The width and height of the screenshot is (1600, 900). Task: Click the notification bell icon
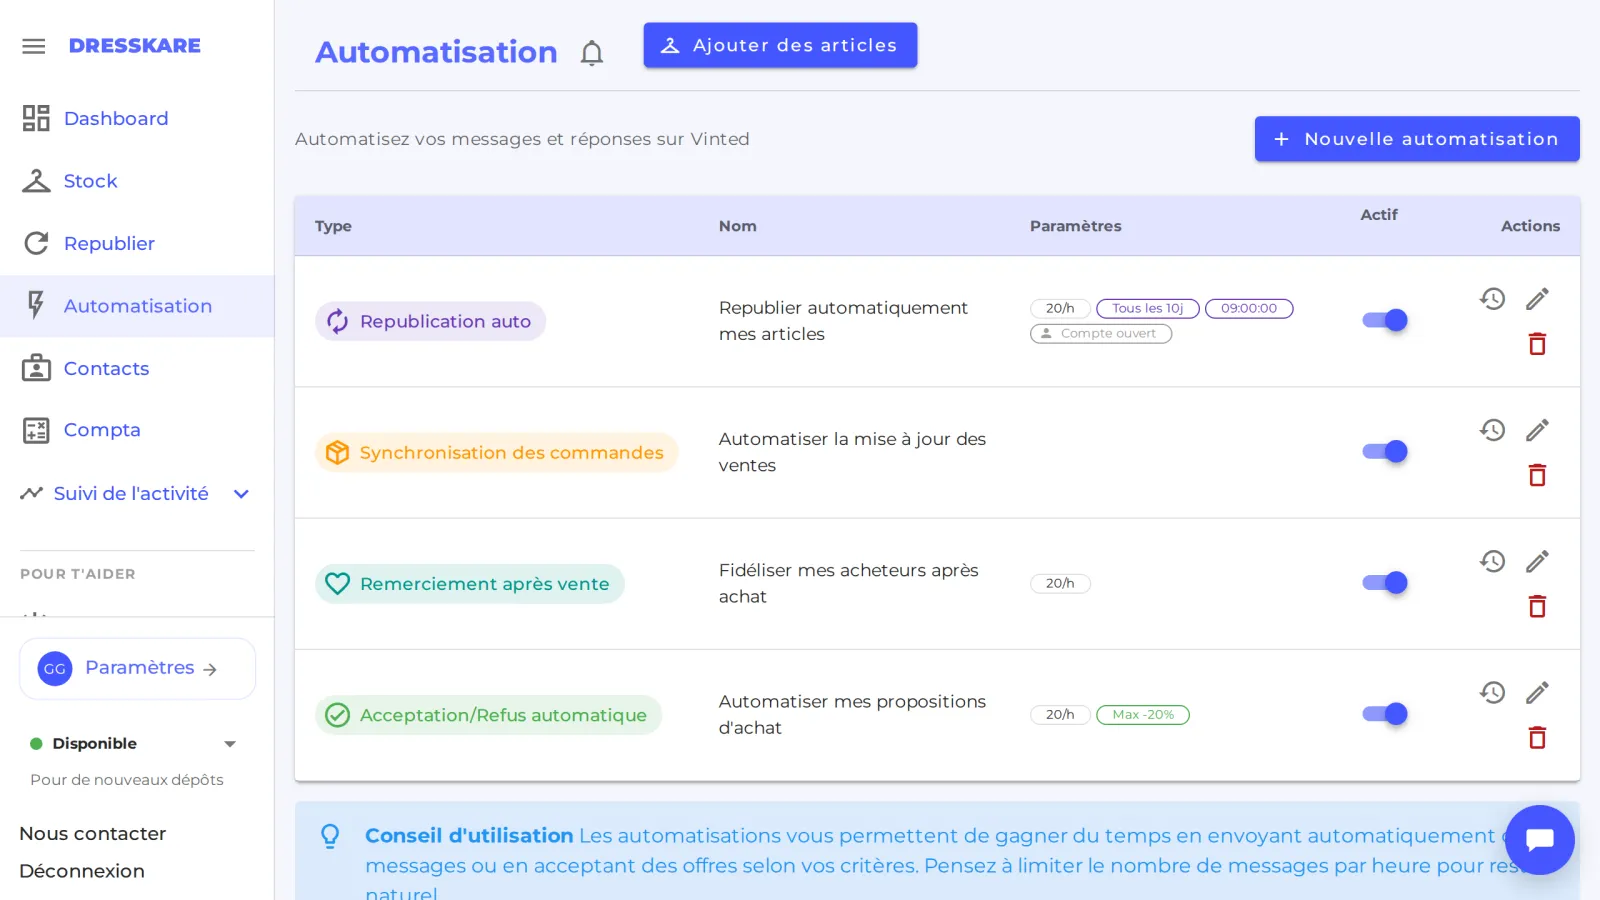click(x=592, y=53)
